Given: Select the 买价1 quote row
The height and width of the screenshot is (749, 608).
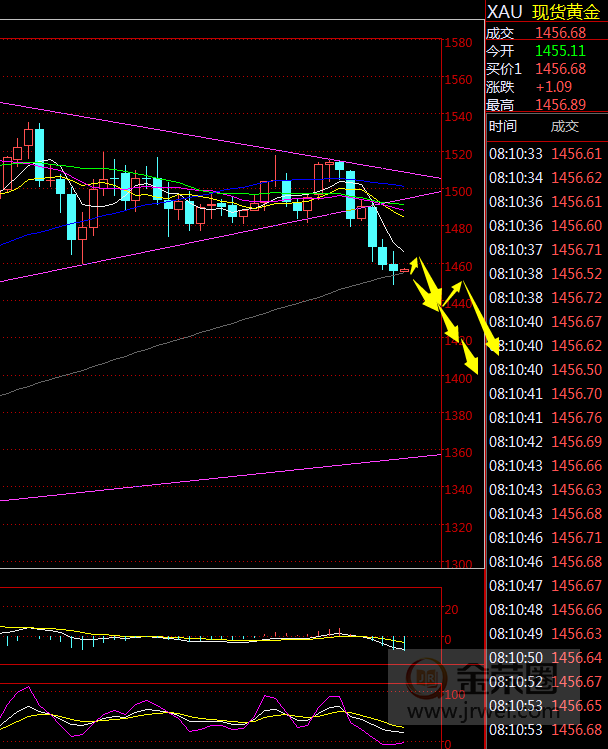Looking at the screenshot, I should pyautogui.click(x=545, y=69).
